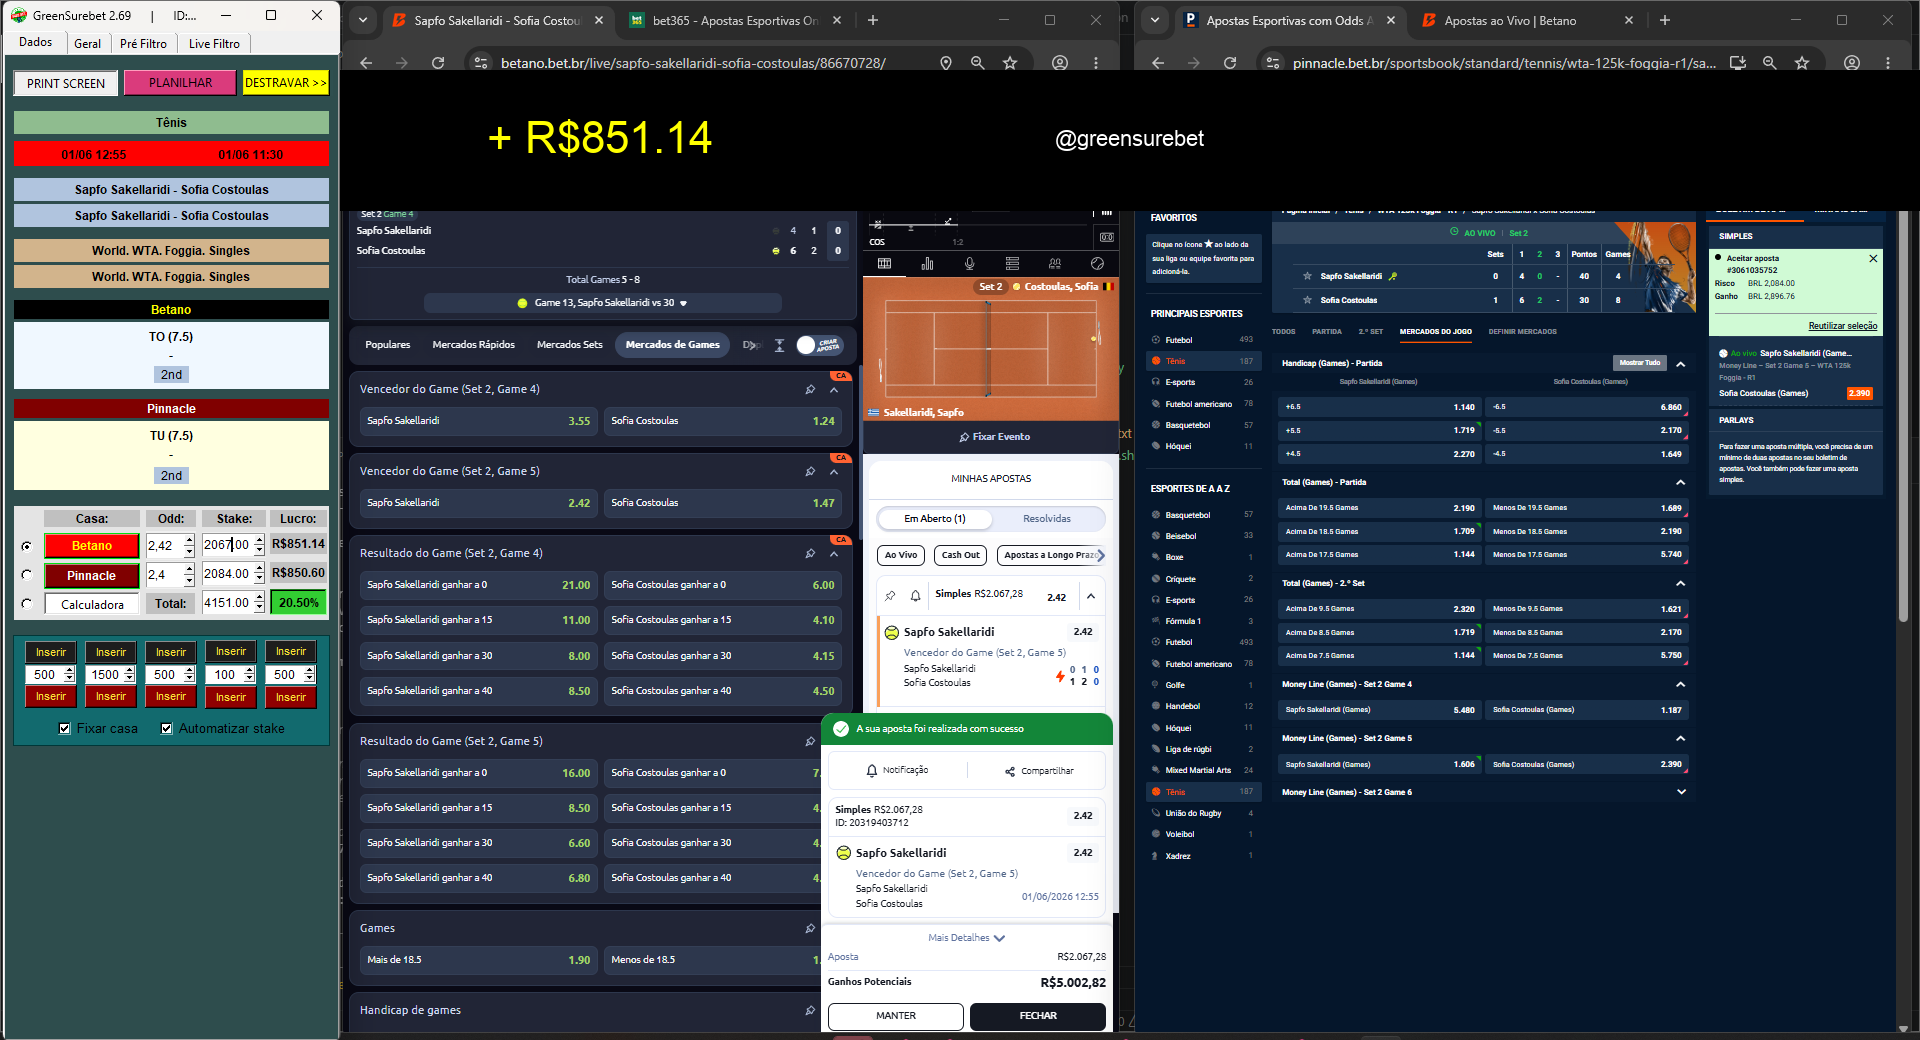Select the 2.º SET tab in Pinnacle markets
The height and width of the screenshot is (1040, 1920).
click(1370, 332)
